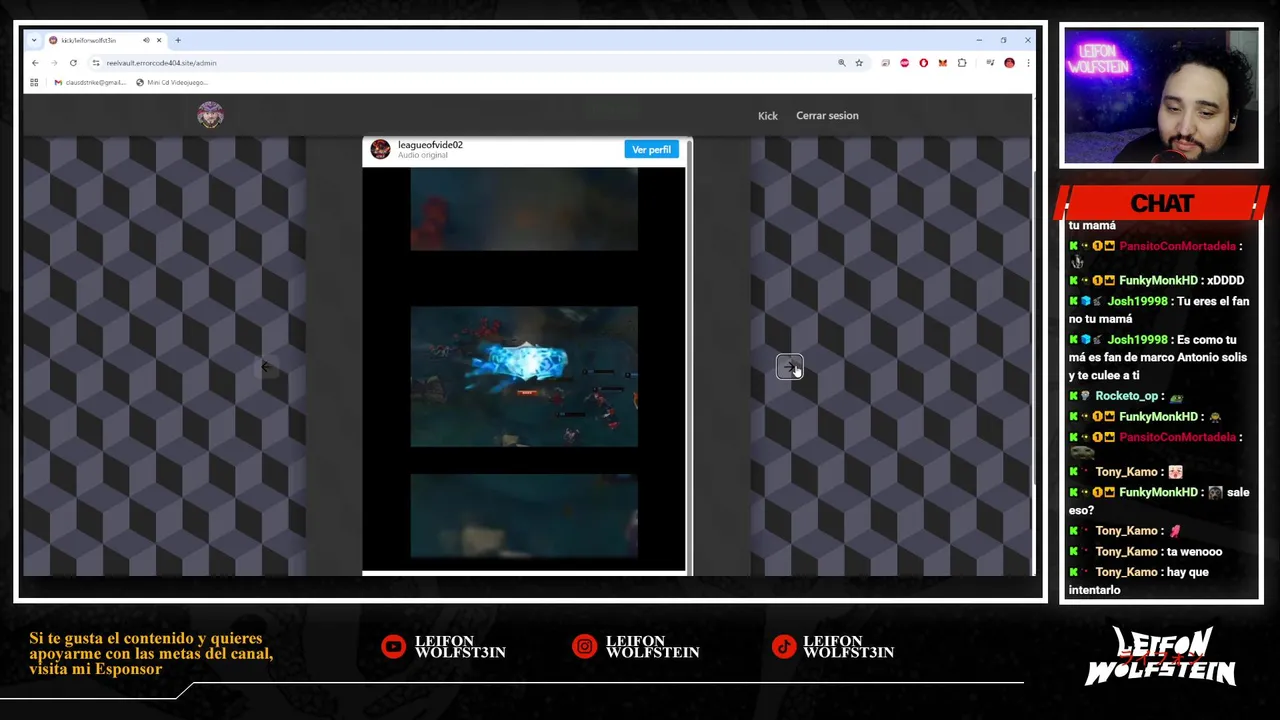Click the red ABP adblock extension icon
Screen dimensions: 1280x720
pyautogui.click(x=904, y=63)
